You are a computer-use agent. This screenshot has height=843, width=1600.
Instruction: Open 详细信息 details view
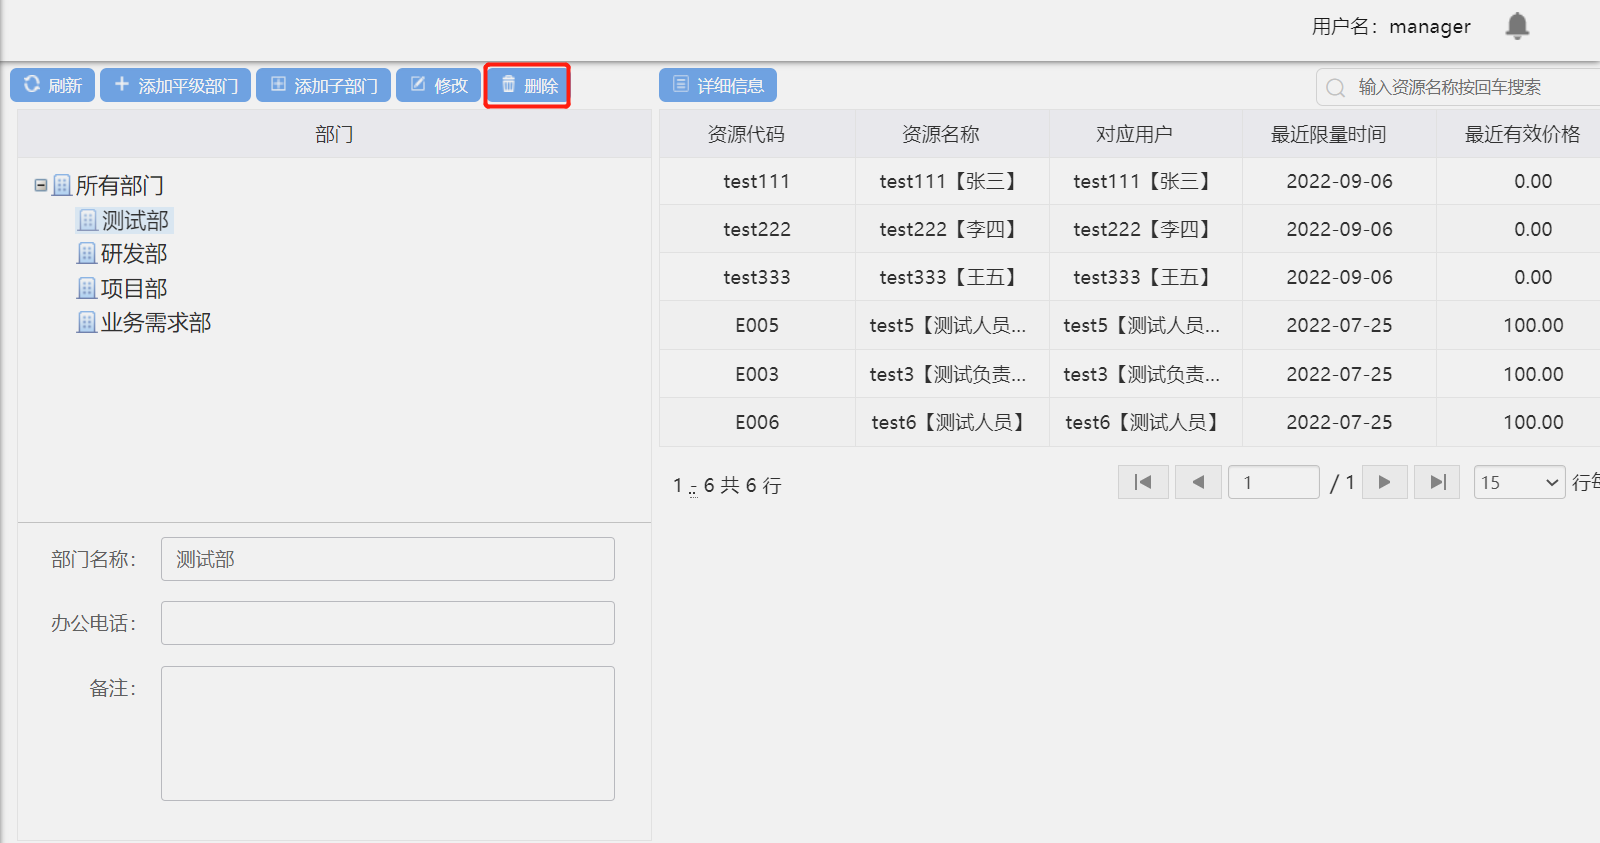[718, 86]
